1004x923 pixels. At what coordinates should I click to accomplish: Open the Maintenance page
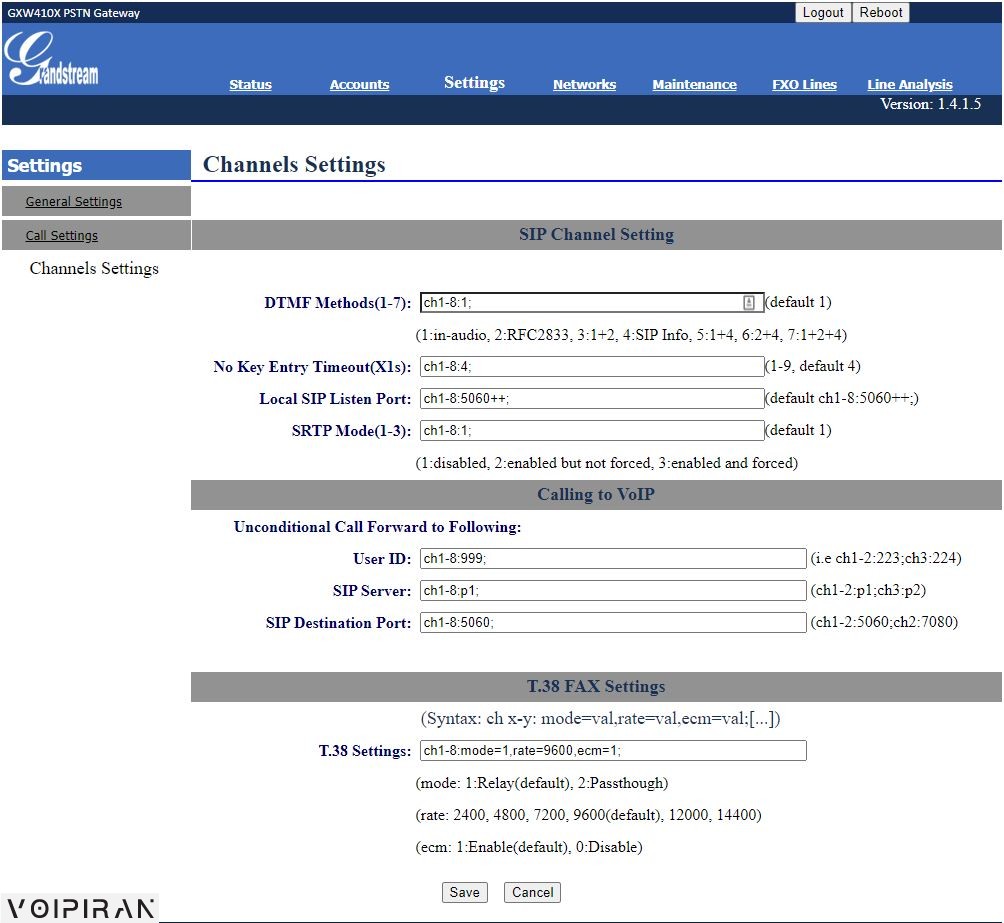[x=694, y=85]
